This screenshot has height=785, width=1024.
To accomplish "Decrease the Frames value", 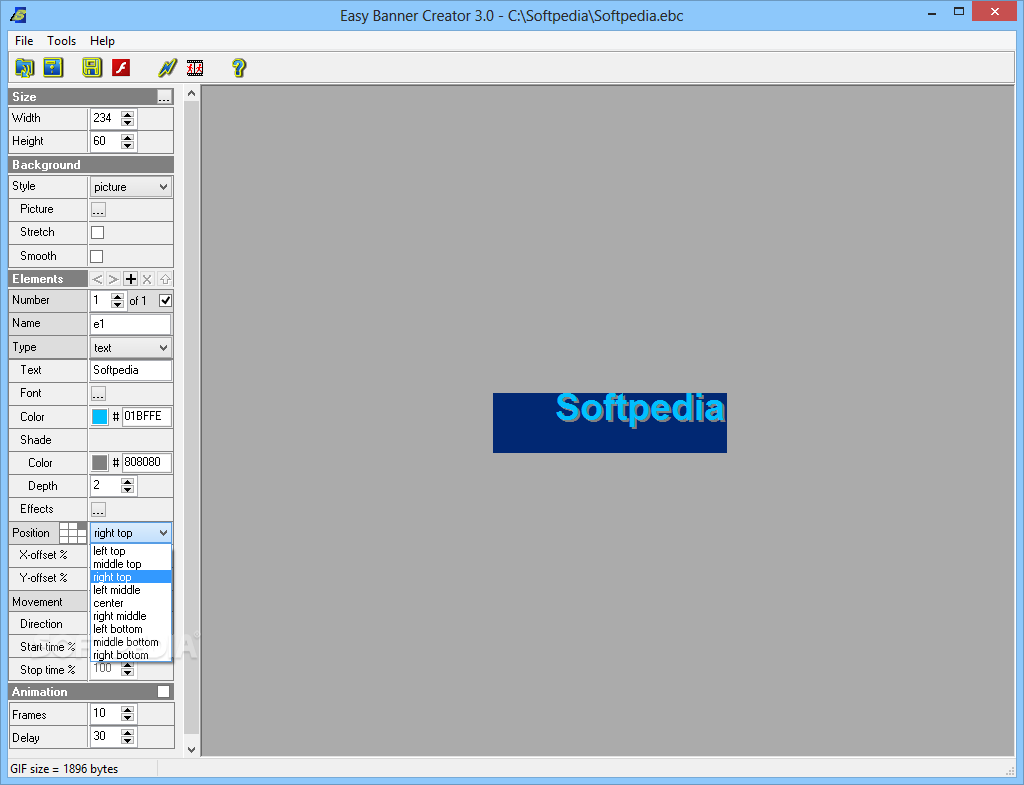I will pos(128,718).
